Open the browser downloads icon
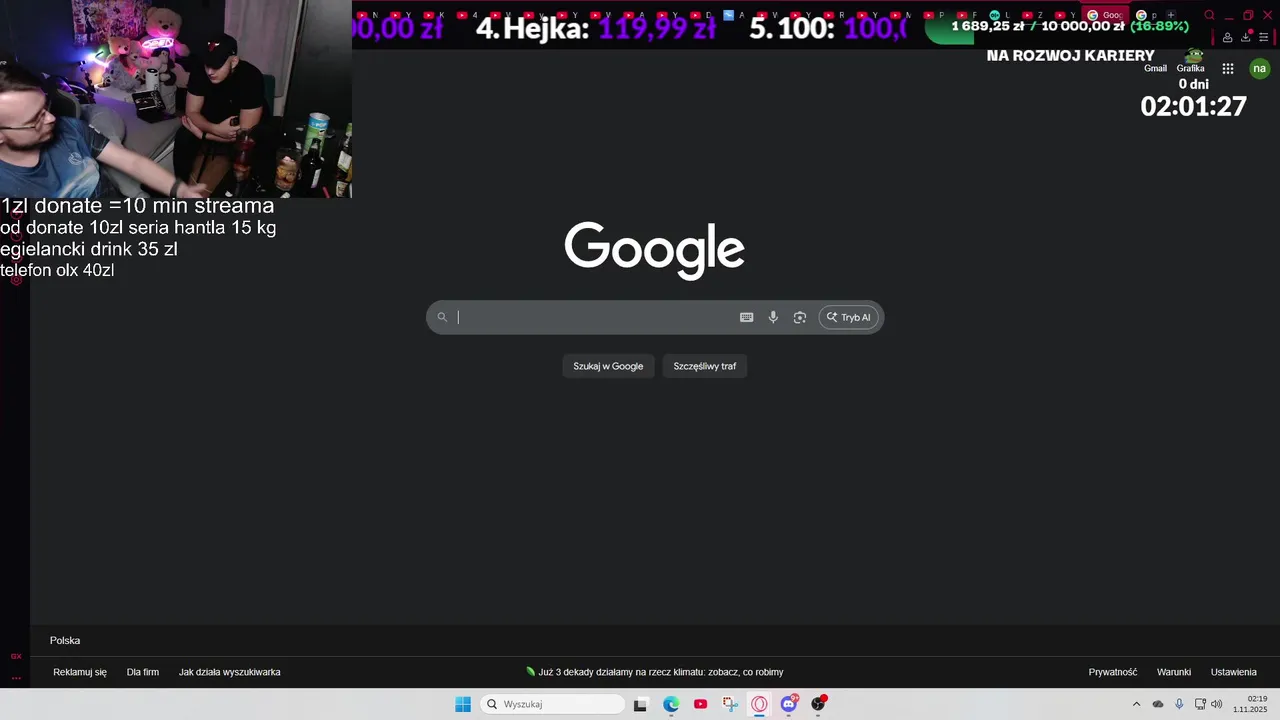1280x720 pixels. (1245, 37)
